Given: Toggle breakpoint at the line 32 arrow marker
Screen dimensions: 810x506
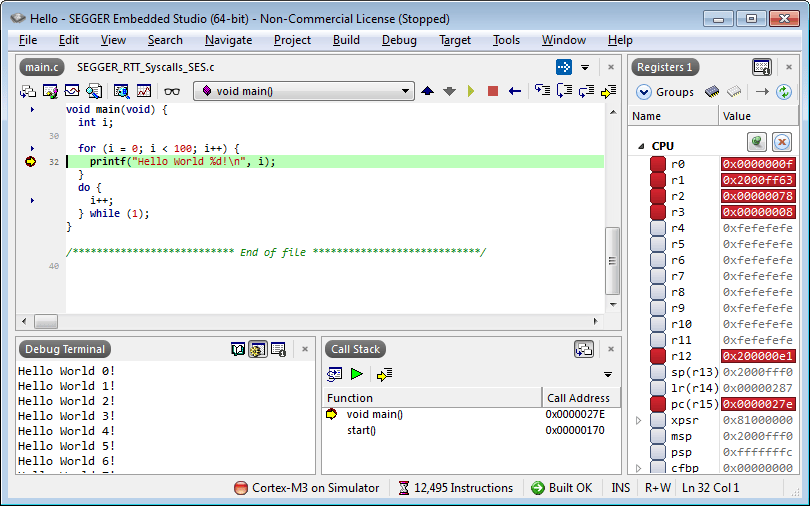Looking at the screenshot, I should click(x=30, y=162).
